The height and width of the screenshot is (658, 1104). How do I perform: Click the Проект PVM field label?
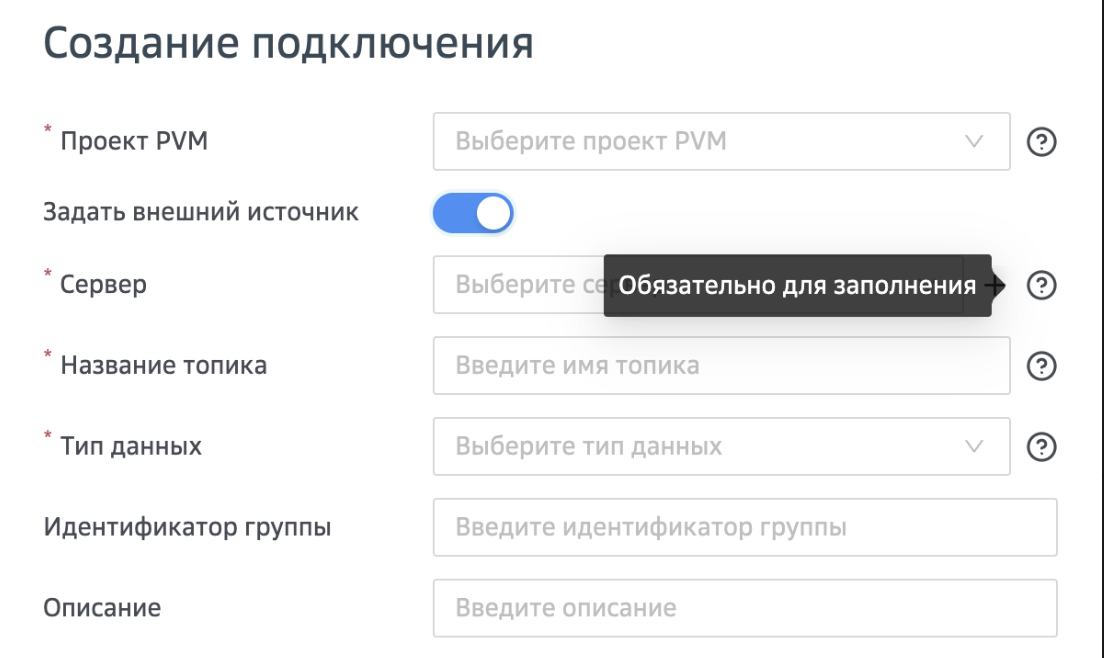pyautogui.click(x=134, y=141)
